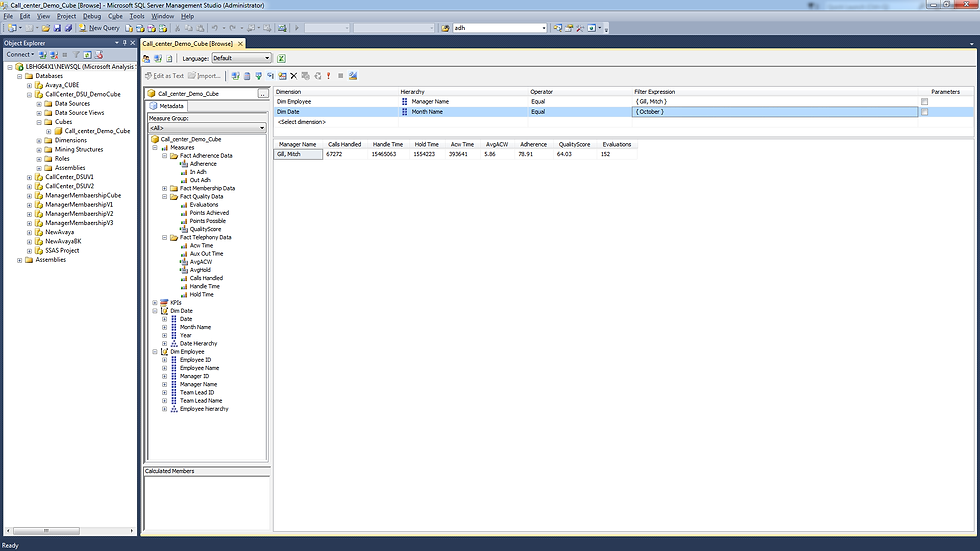The image size is (980, 551).
Task: Click the Design Mode icon in query toolbar
Action: pyautogui.click(x=353, y=76)
